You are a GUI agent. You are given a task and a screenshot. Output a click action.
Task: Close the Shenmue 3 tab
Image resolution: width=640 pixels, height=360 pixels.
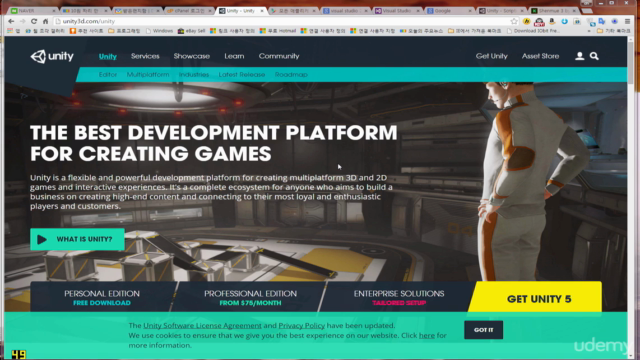pos(574,11)
